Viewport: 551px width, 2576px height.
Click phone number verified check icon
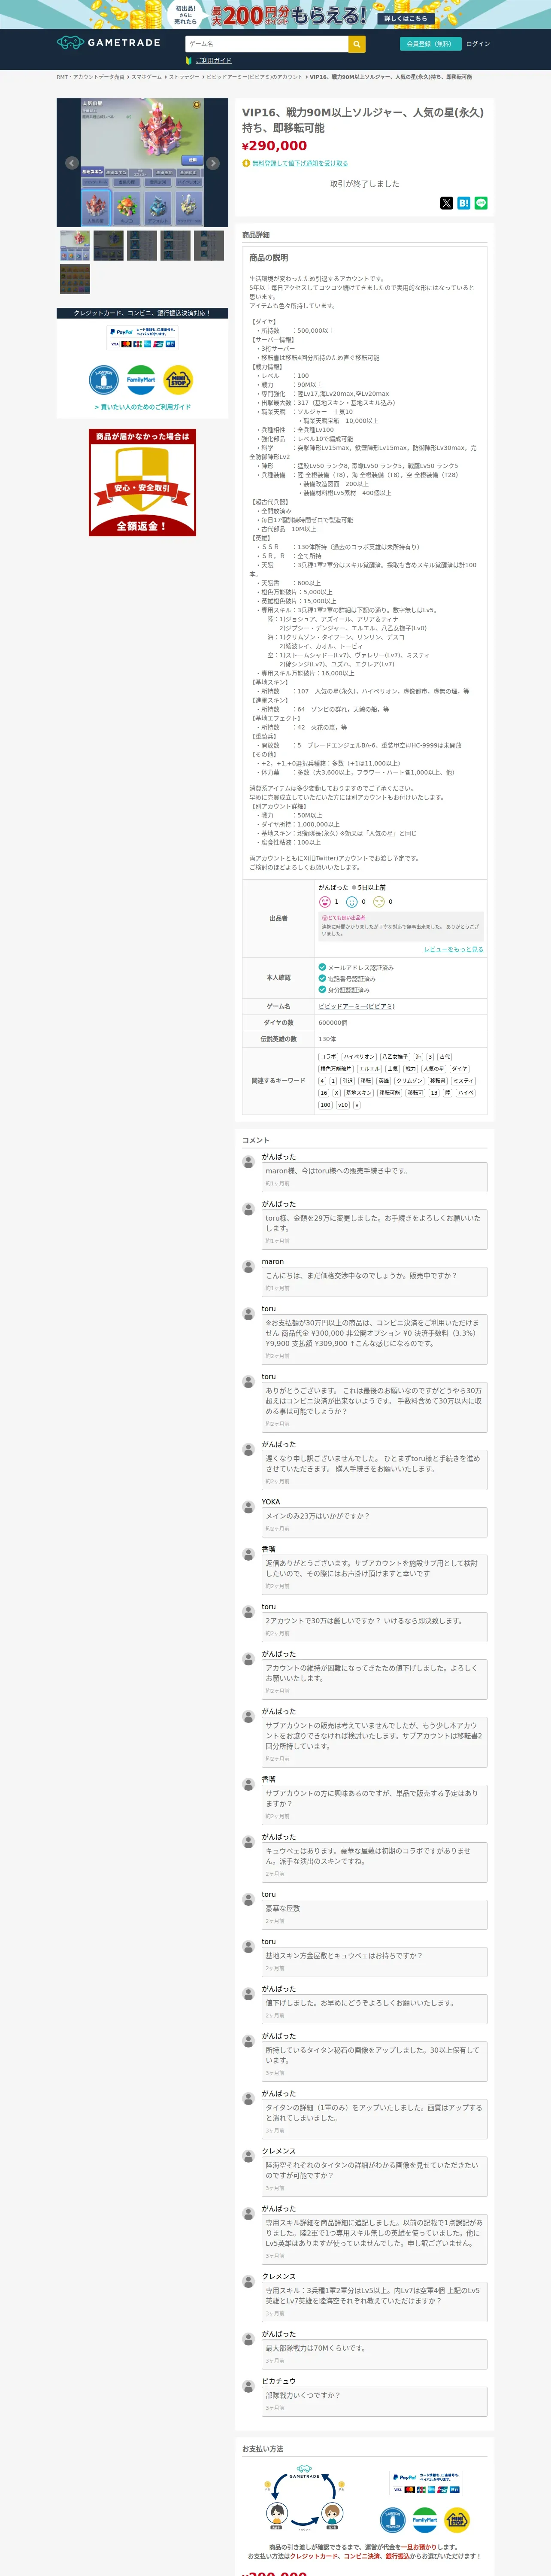coord(322,978)
